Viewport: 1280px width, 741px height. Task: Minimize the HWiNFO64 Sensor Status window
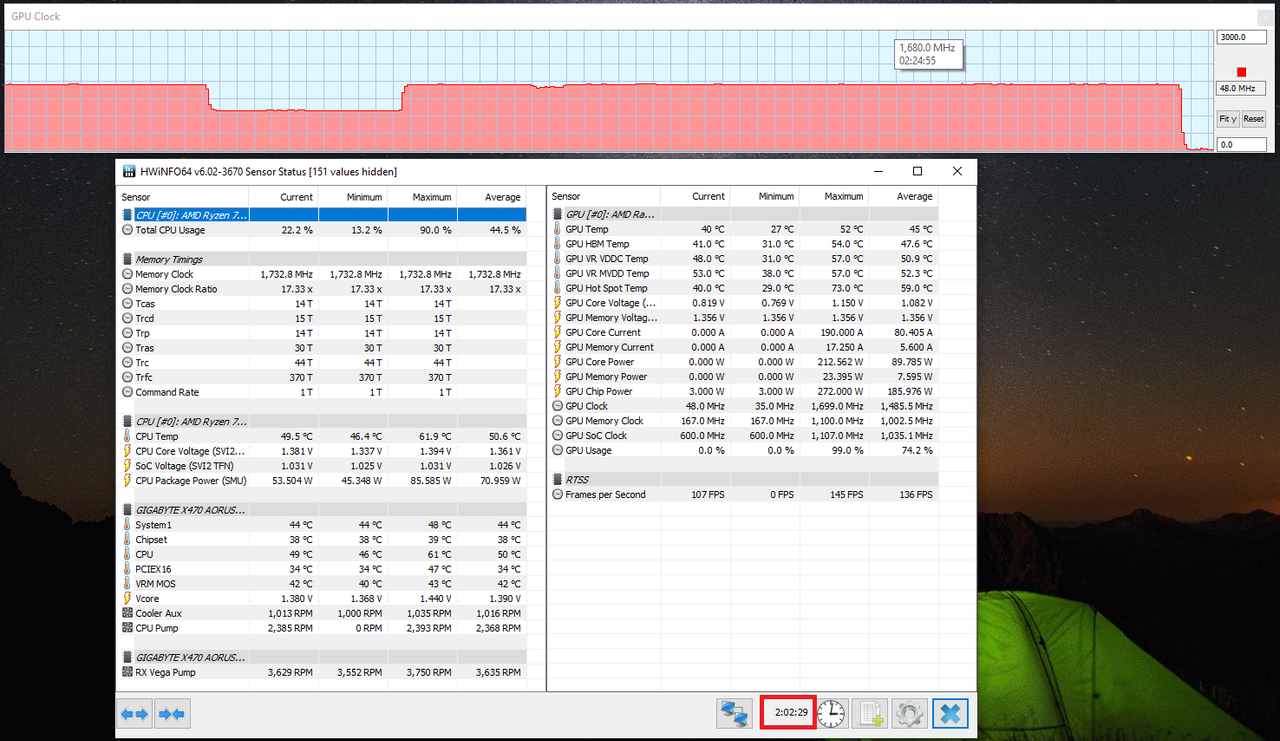[877, 171]
